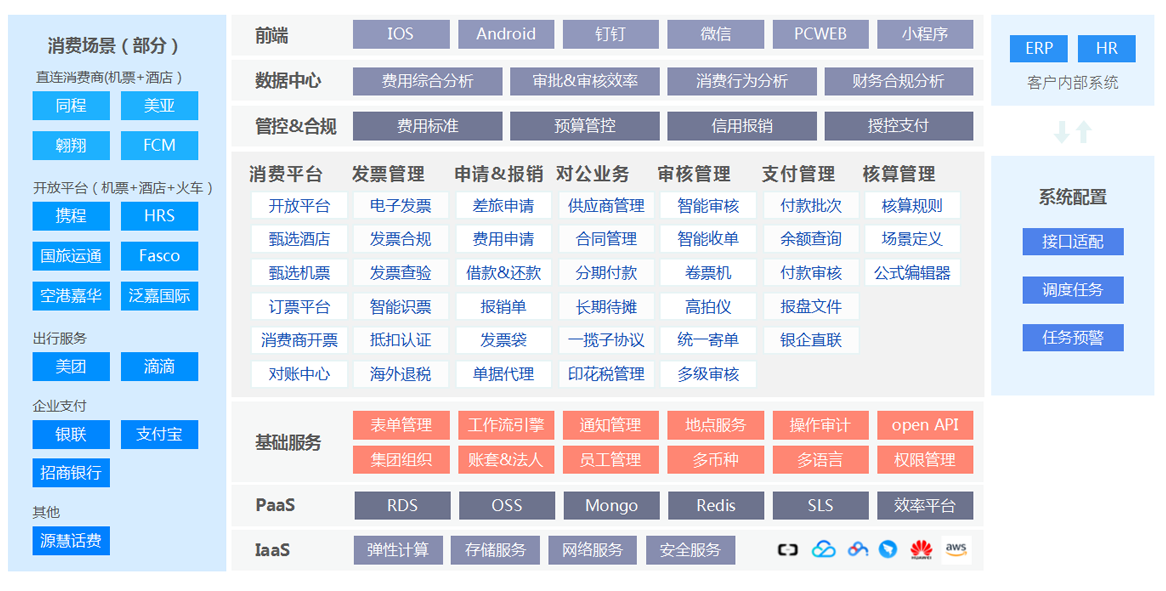Click the 美亚 supplier tile
Screen dimensions: 1166x591
pyautogui.click(x=159, y=106)
